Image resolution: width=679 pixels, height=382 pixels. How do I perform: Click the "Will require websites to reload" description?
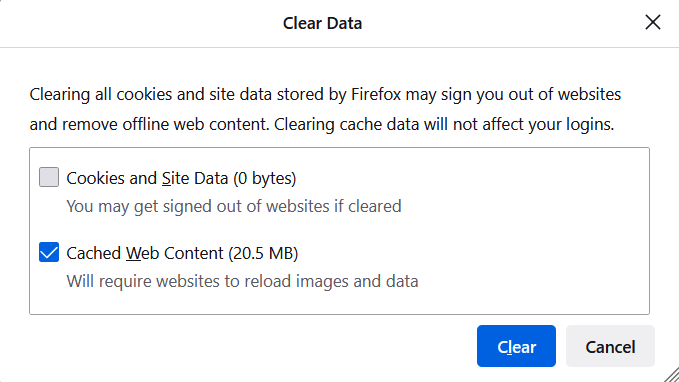point(242,281)
